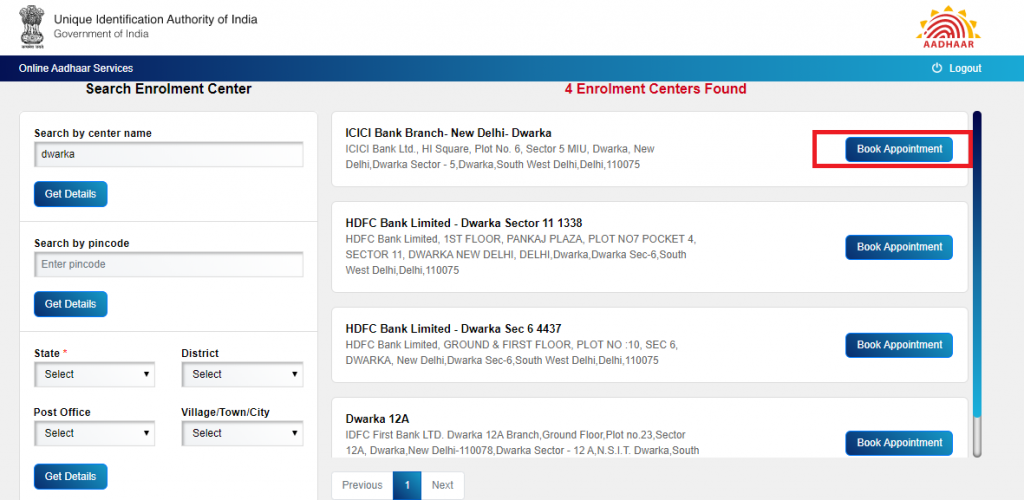
Task: Book Appointment at HDFC Dwarka Sector 11 1338
Action: (899, 247)
